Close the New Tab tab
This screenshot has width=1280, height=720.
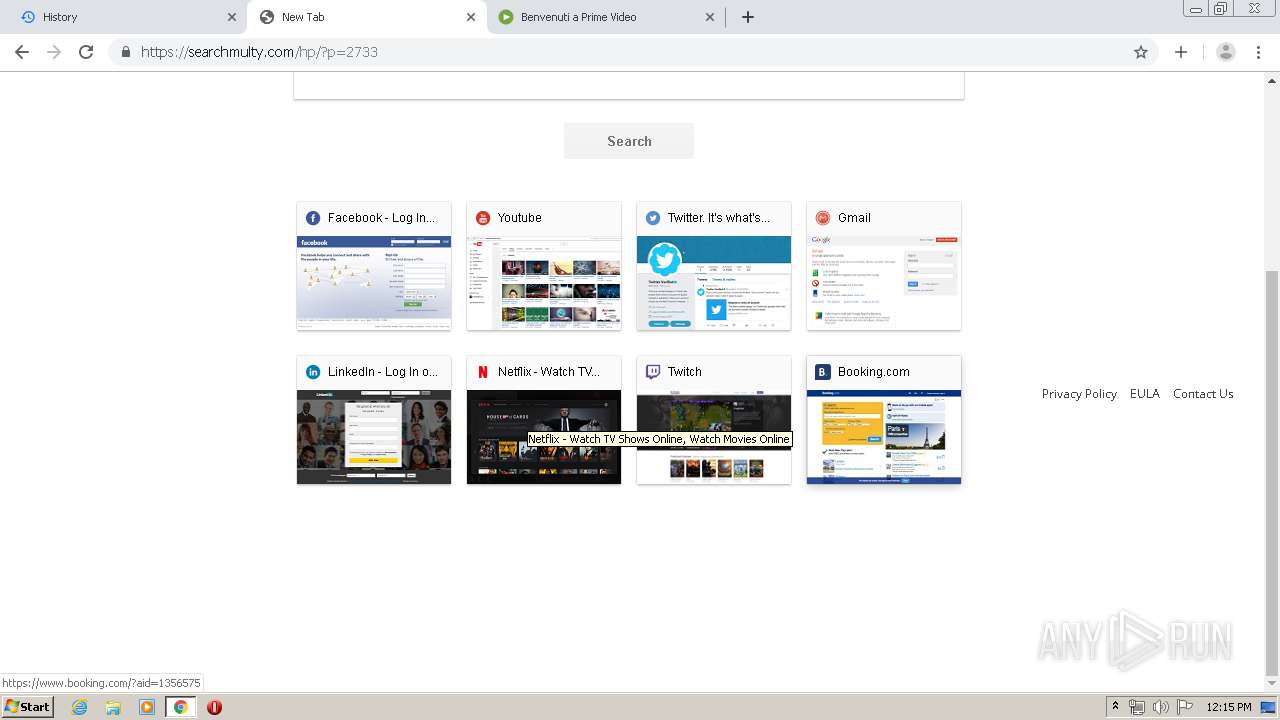471,17
